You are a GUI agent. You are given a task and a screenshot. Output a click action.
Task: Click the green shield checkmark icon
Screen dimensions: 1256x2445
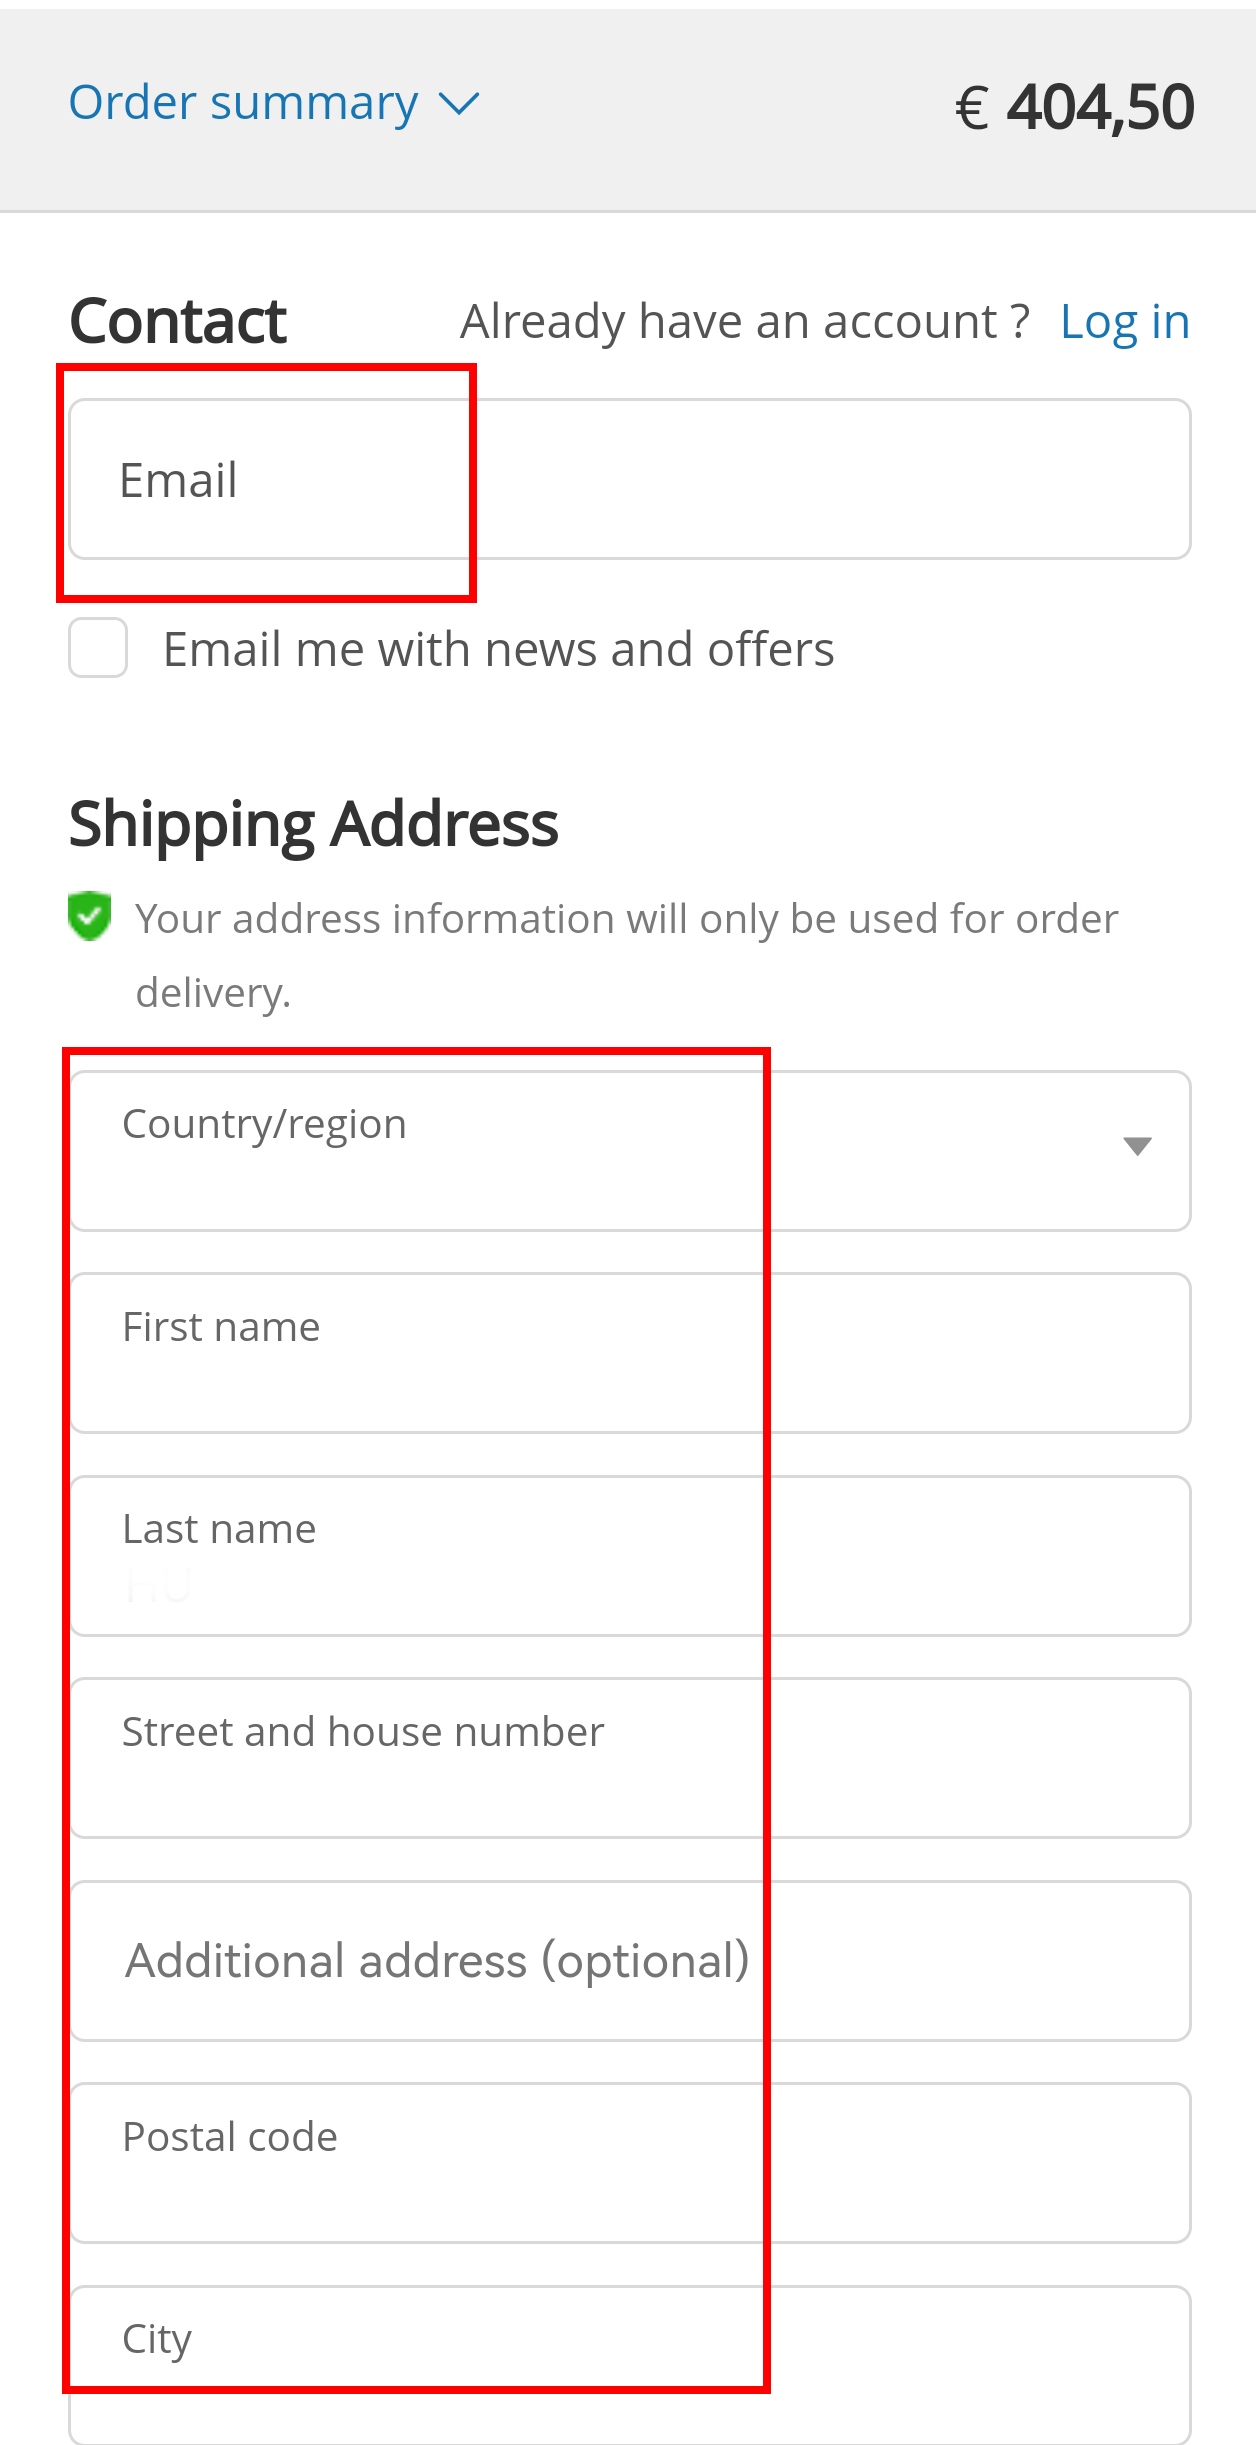click(90, 916)
